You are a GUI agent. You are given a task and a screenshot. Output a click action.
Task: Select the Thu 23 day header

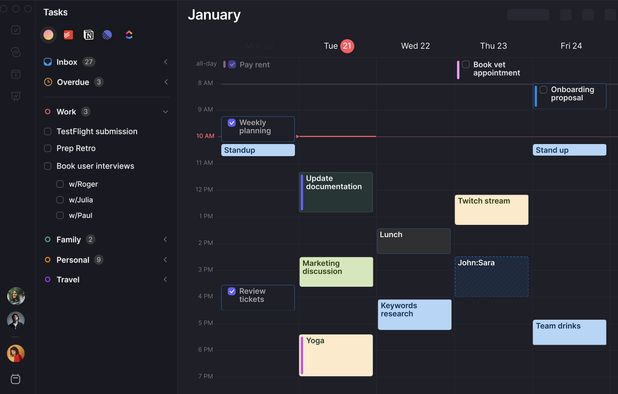[x=493, y=46]
